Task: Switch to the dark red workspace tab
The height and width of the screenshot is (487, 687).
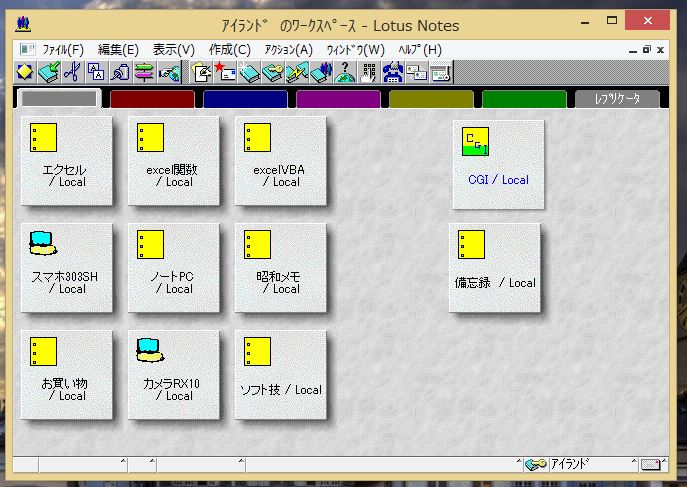Action: tap(151, 99)
